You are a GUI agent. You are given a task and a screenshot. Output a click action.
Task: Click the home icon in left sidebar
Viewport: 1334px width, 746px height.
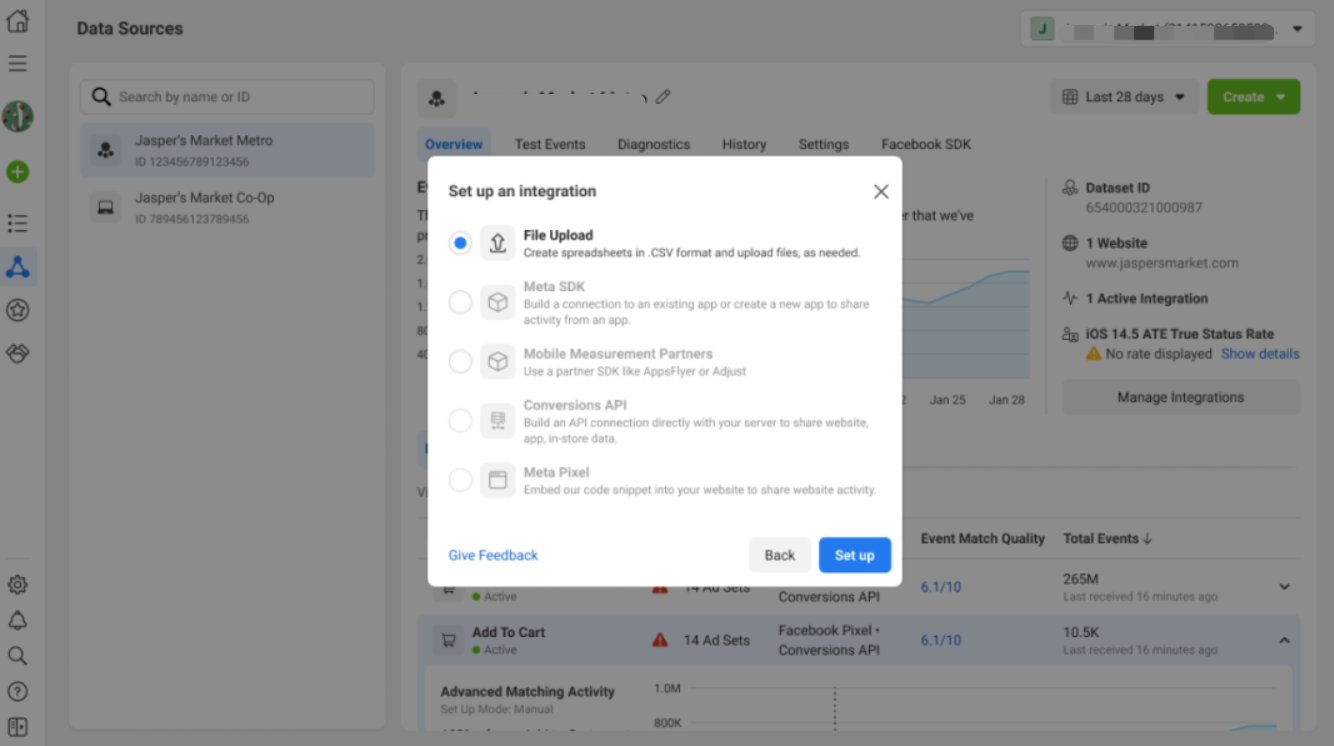[x=18, y=21]
